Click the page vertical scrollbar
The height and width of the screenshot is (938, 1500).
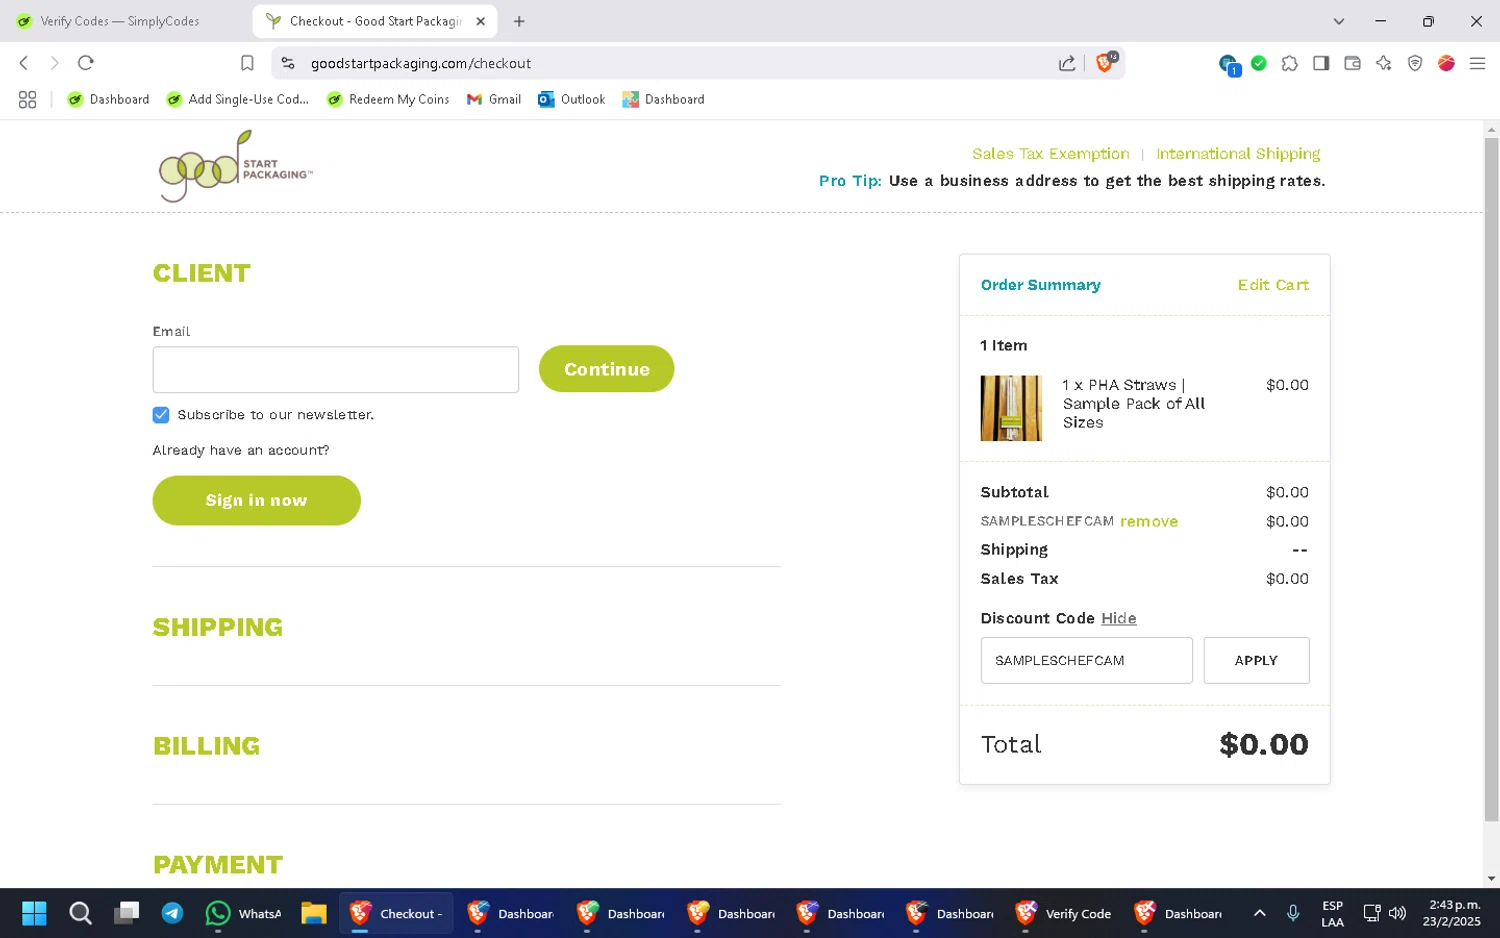tap(1491, 480)
